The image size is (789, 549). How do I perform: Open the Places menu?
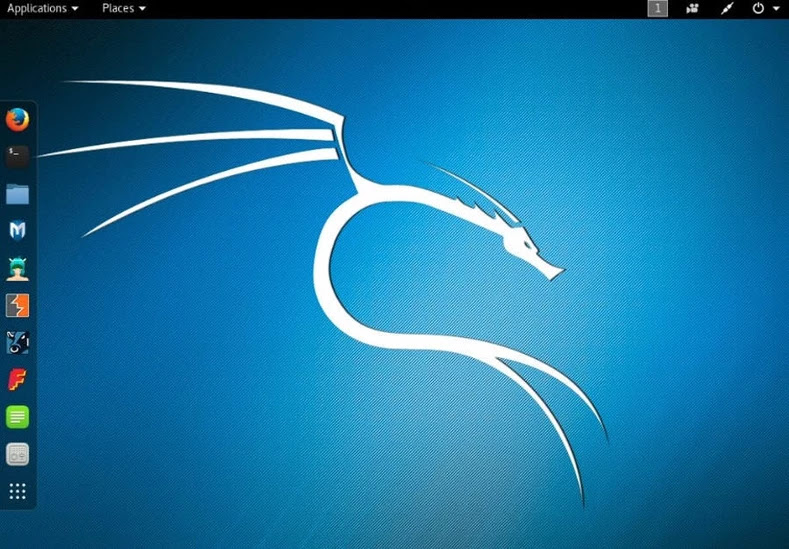(x=123, y=9)
